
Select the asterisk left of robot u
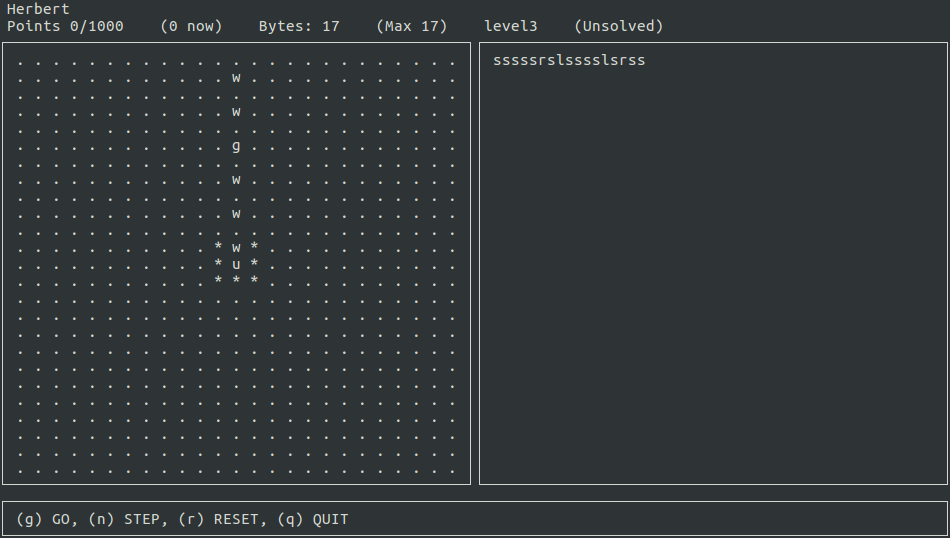coord(218,264)
